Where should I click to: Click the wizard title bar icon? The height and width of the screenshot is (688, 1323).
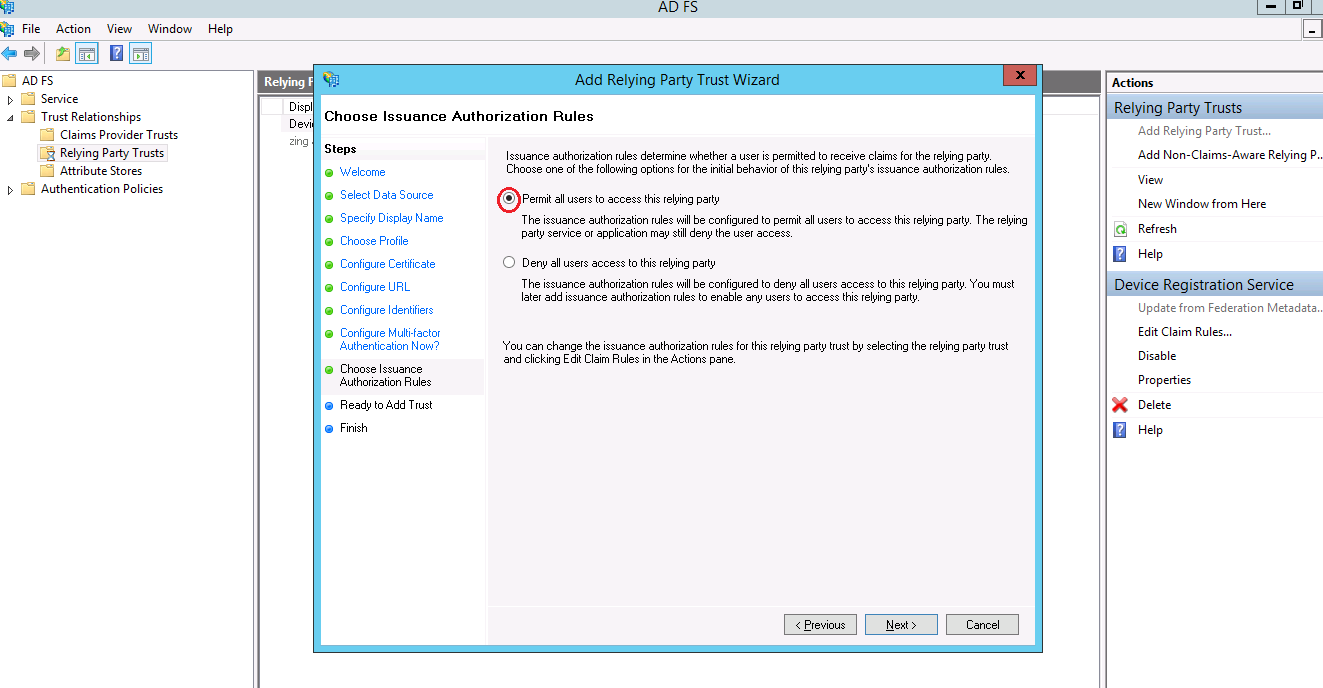331,79
